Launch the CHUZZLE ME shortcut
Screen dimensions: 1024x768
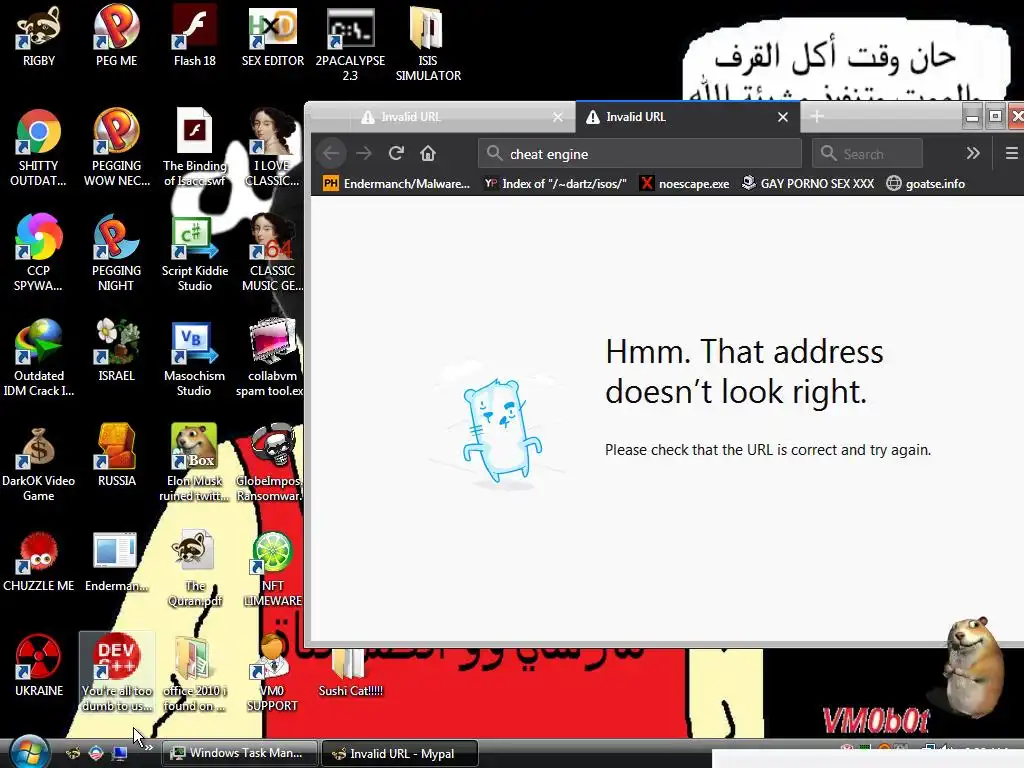pyautogui.click(x=39, y=562)
